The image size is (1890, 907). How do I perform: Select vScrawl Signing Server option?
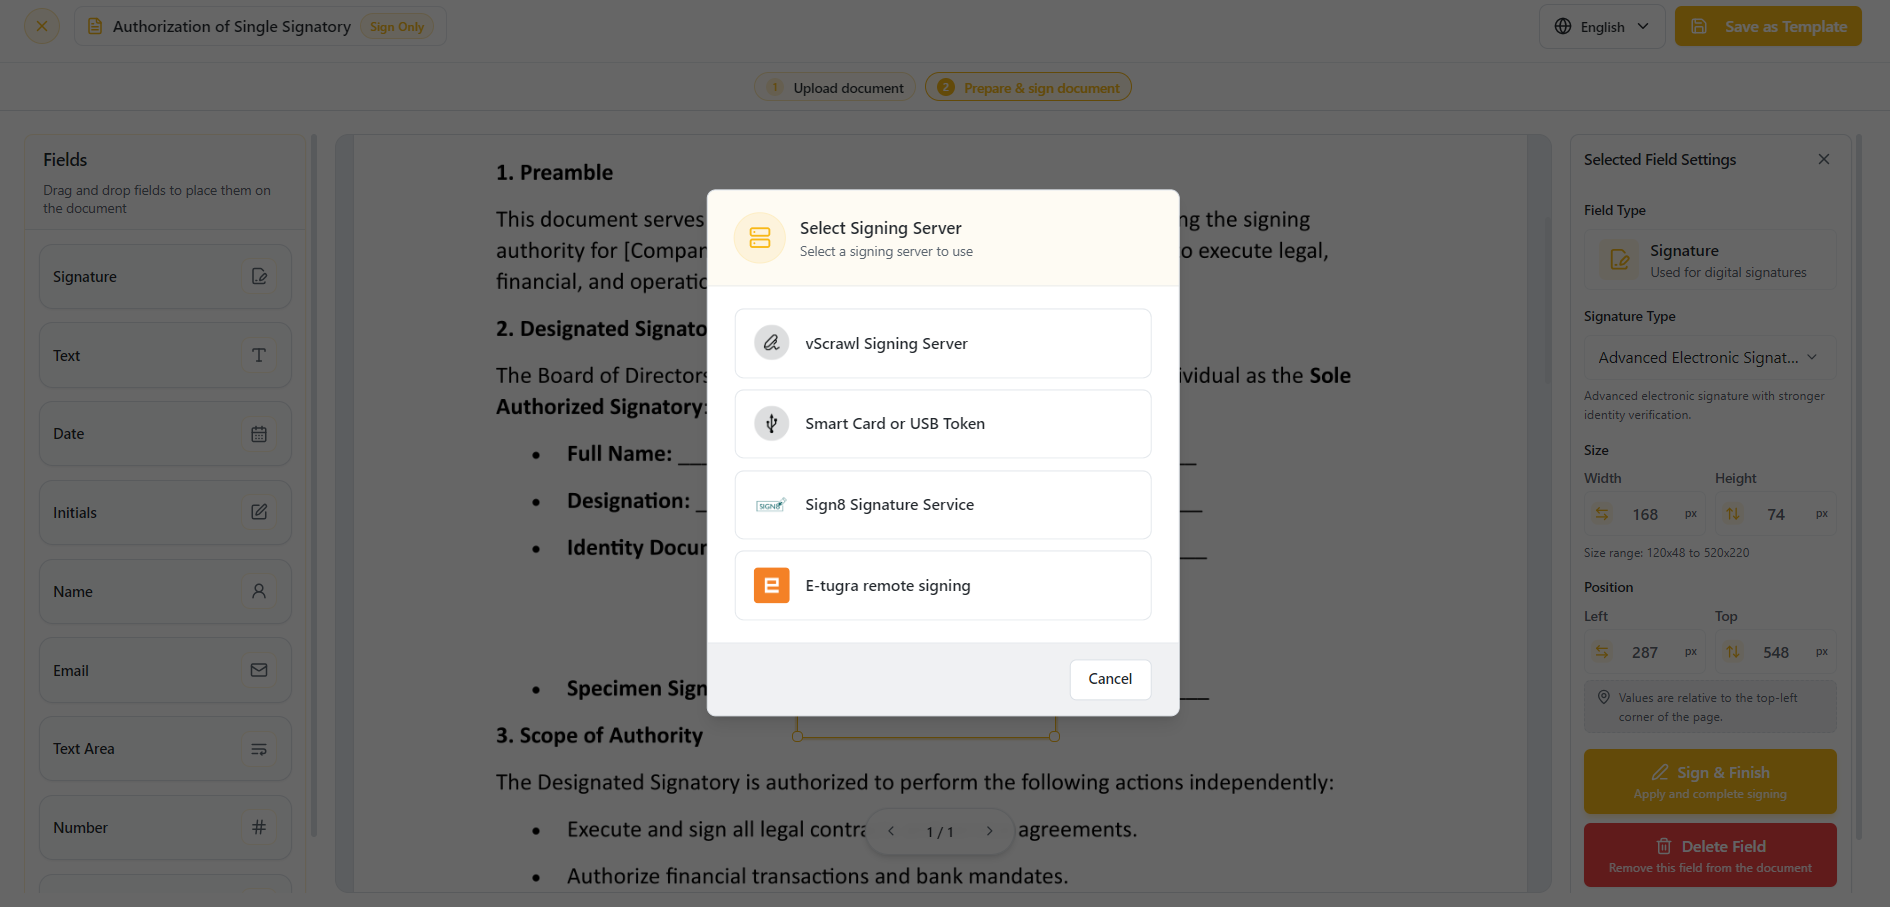pos(942,343)
